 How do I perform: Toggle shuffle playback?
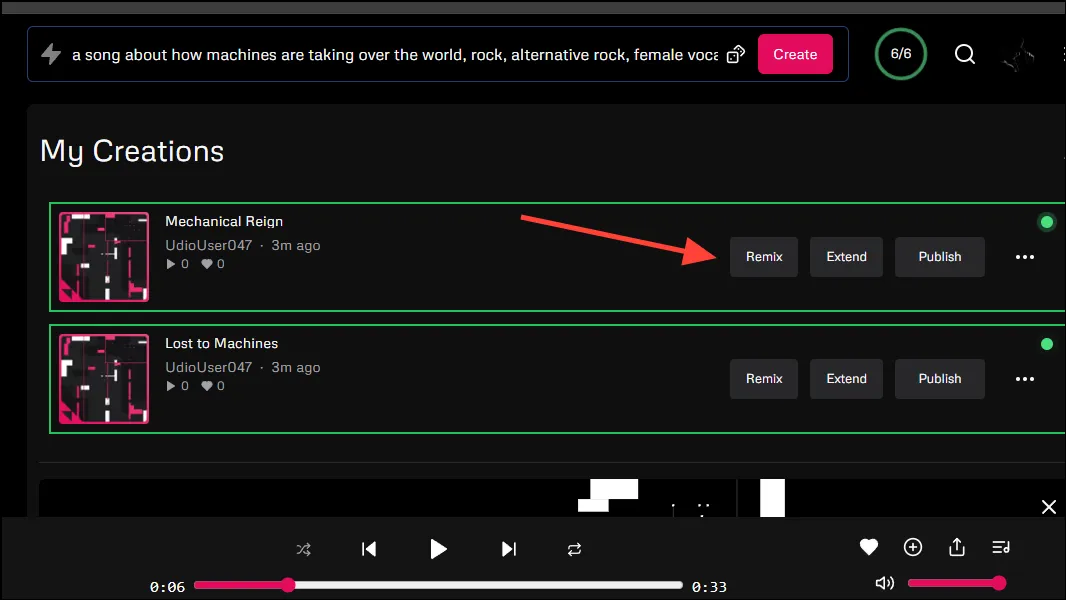[304, 549]
